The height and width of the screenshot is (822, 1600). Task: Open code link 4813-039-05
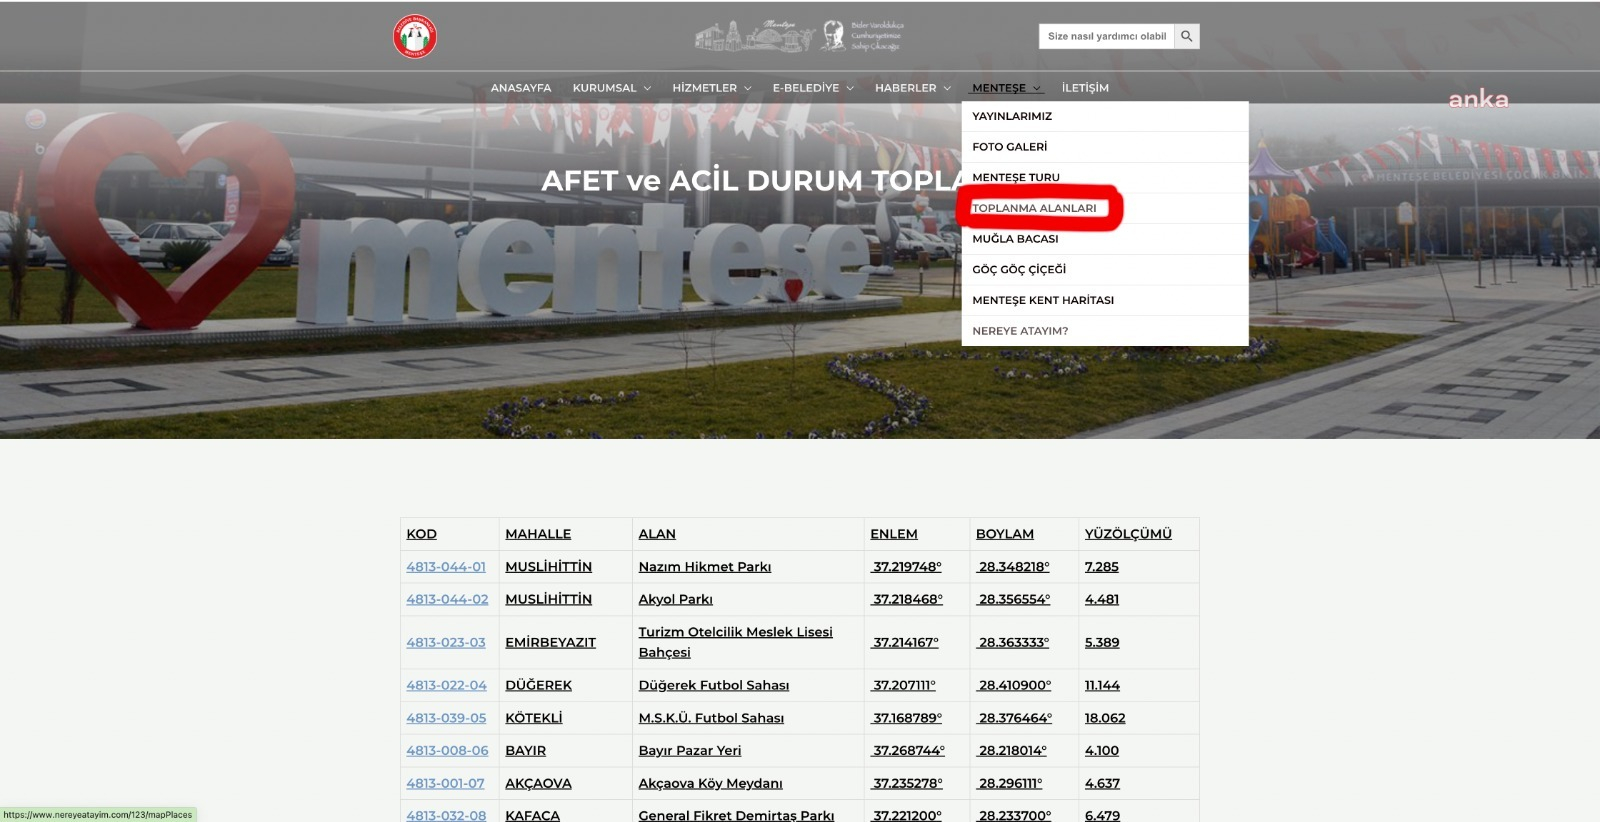(x=446, y=718)
